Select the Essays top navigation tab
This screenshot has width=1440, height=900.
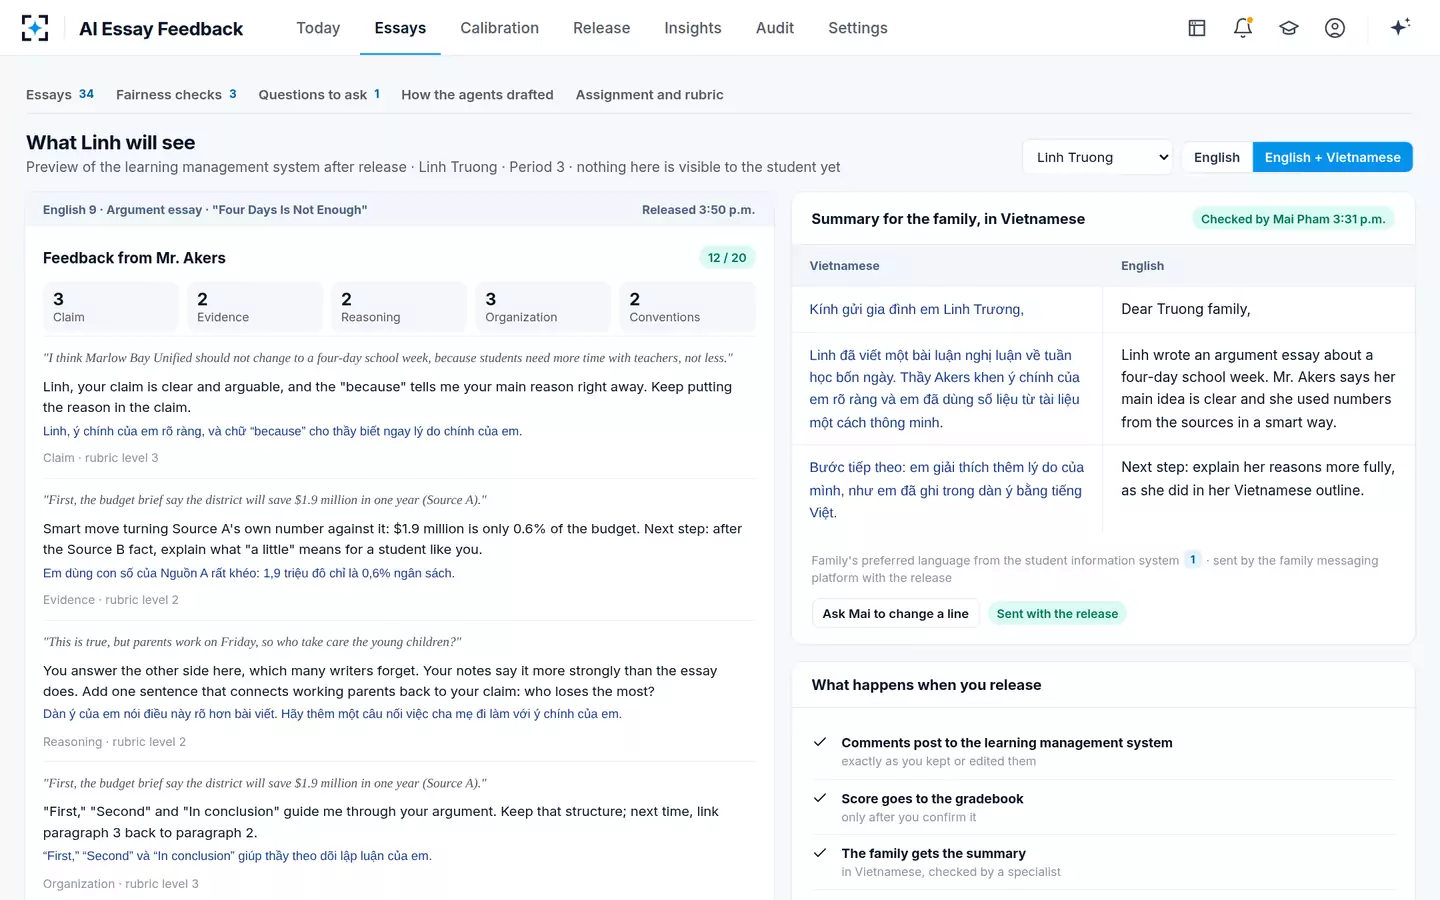pyautogui.click(x=400, y=28)
